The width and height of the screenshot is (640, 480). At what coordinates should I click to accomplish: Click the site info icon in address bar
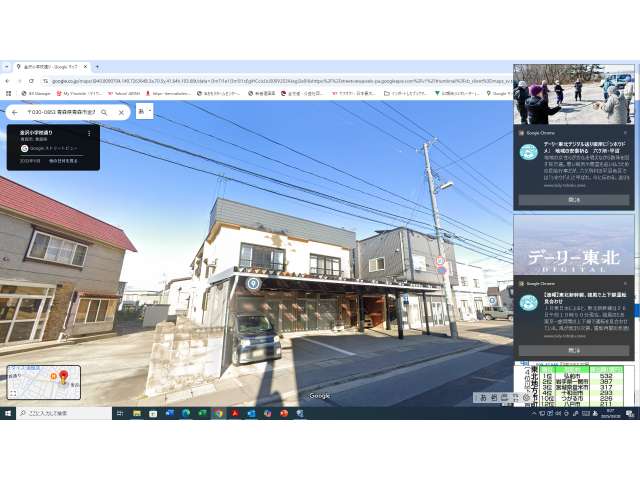click(46, 81)
